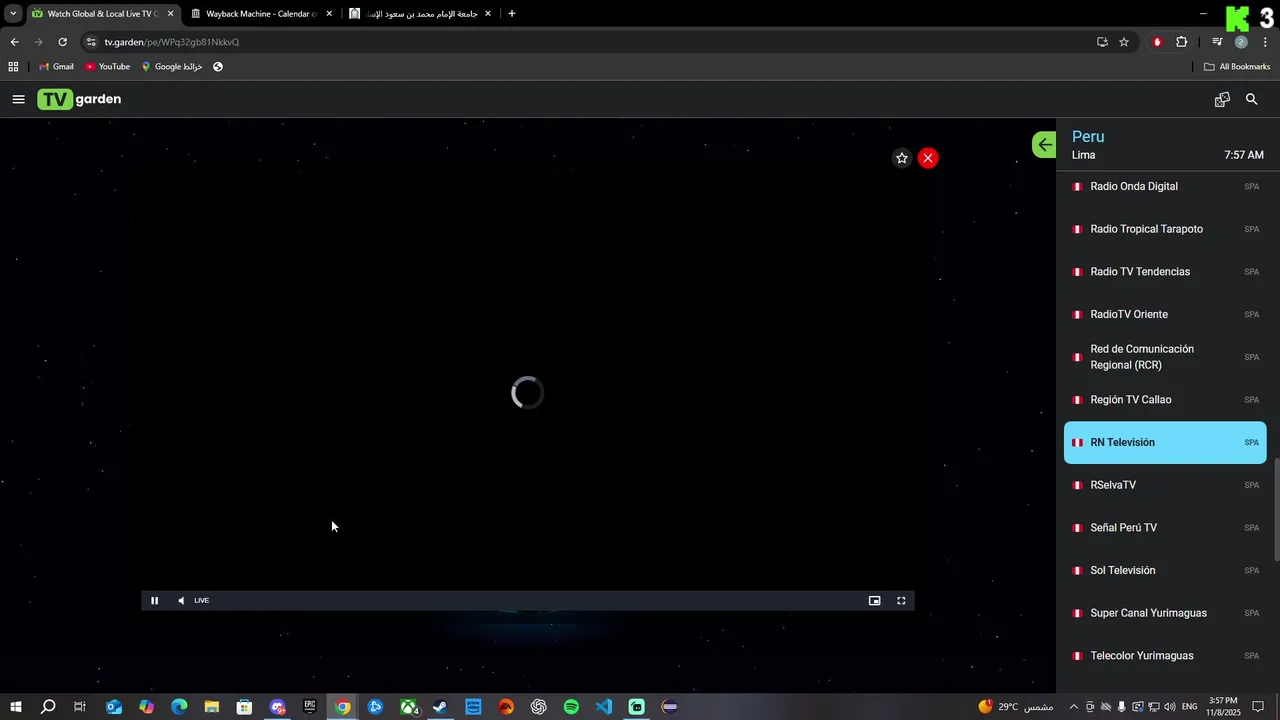
Task: Open the tv.garden search icon
Action: (x=1251, y=99)
